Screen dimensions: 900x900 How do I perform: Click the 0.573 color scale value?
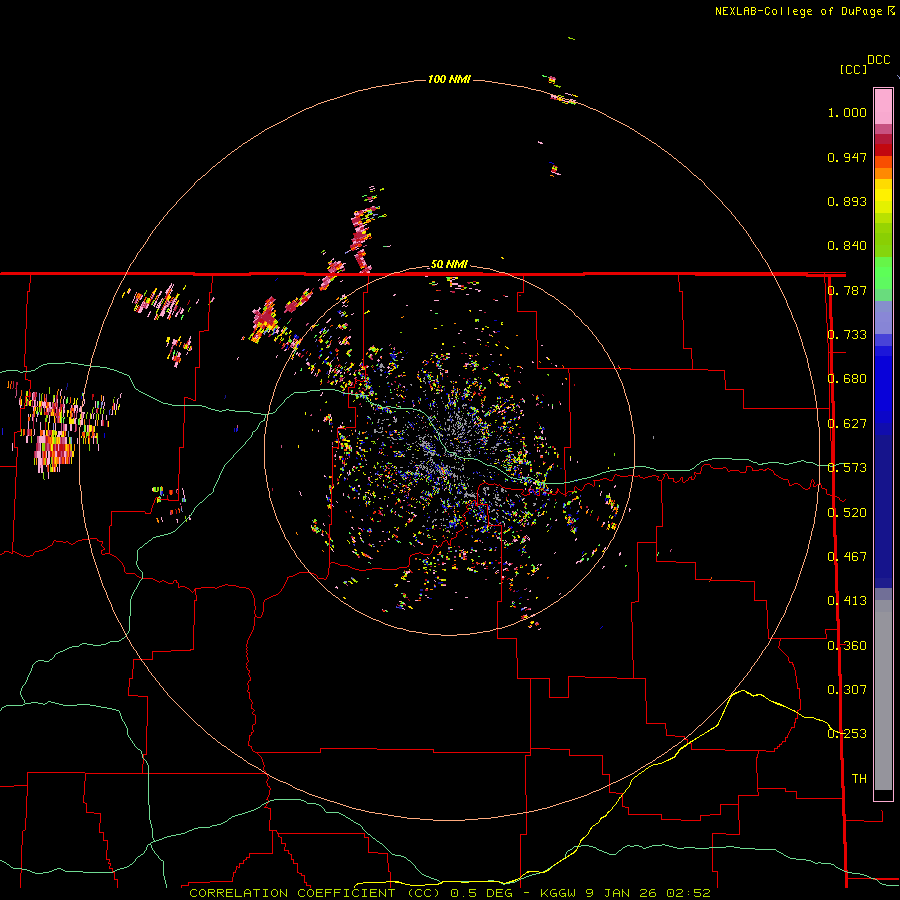coord(847,468)
